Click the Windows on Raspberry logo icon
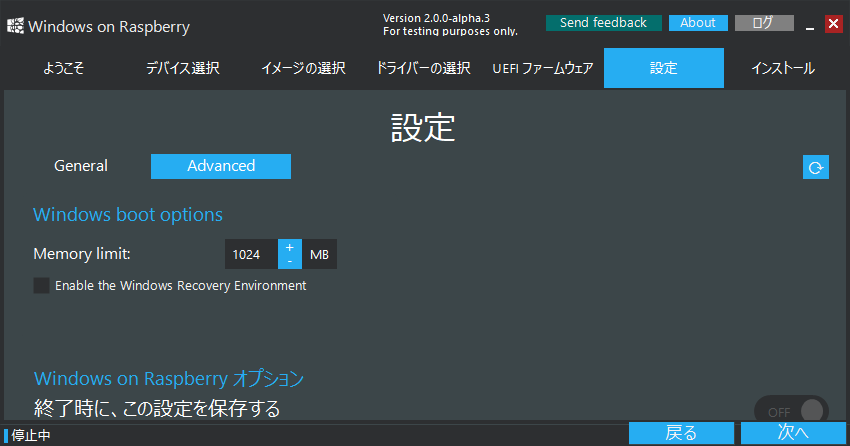The width and height of the screenshot is (850, 446). point(15,26)
